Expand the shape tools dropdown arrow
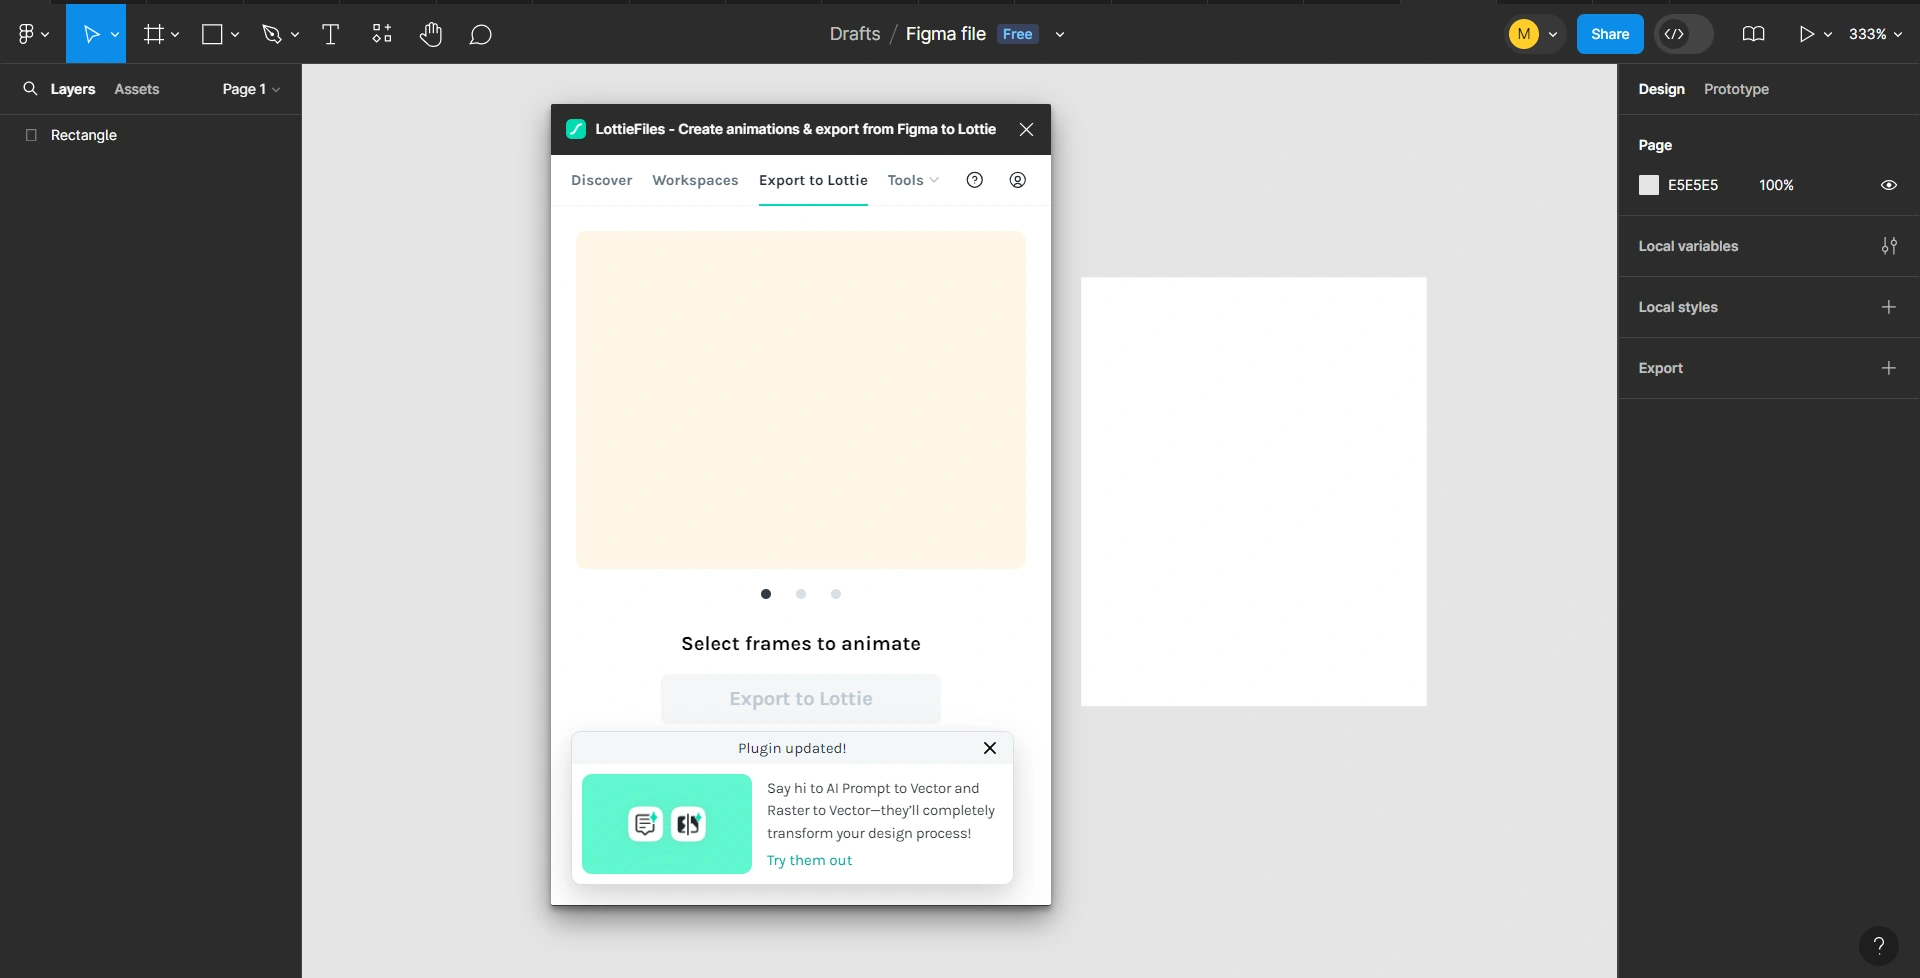This screenshot has height=978, width=1920. click(235, 34)
